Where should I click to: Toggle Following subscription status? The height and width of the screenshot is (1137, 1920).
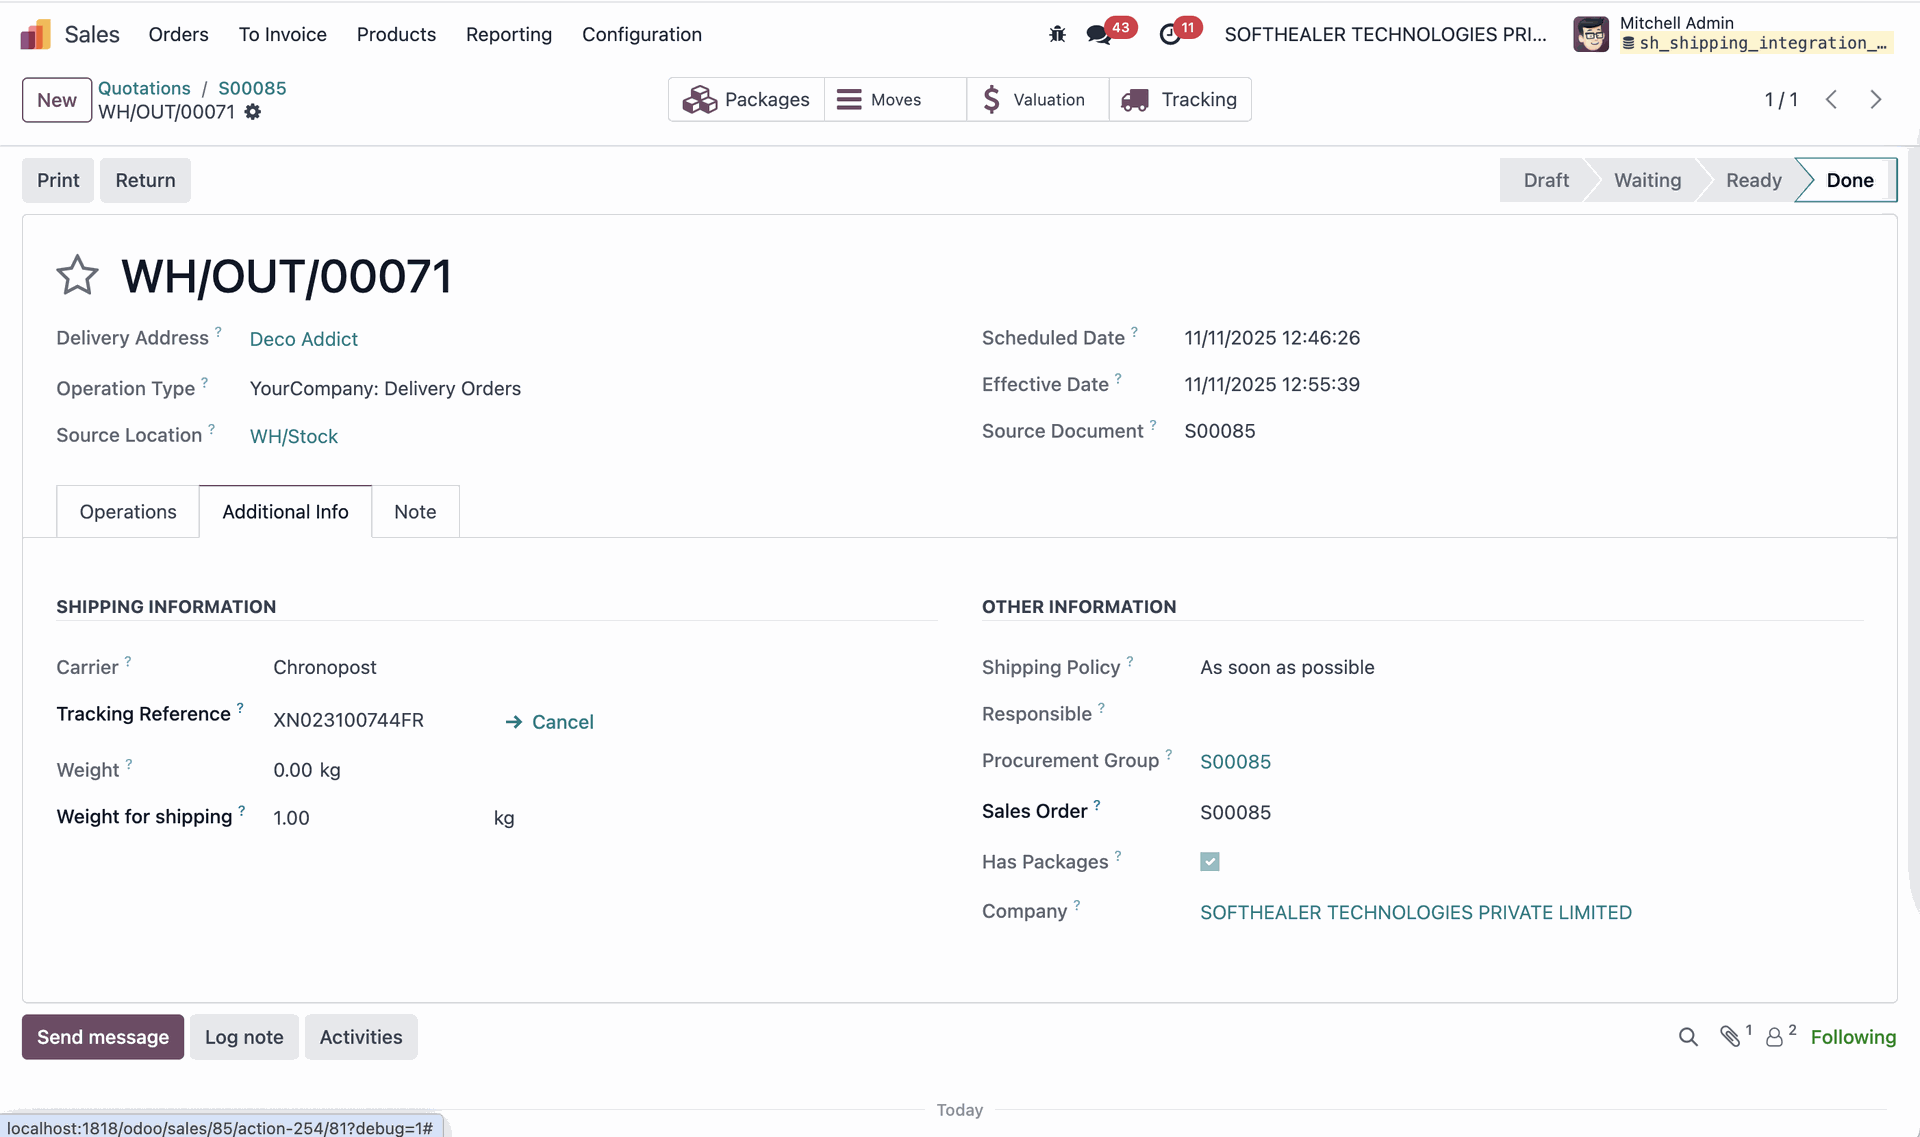[1853, 1037]
